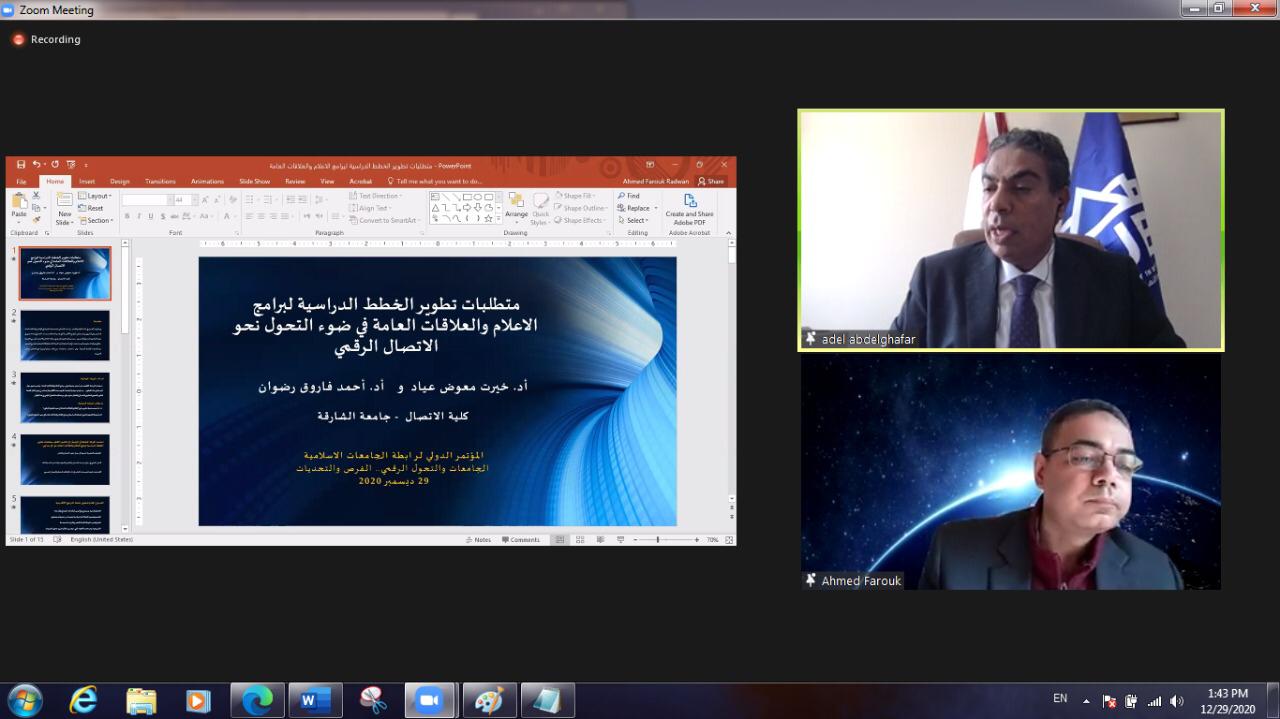Switch to the Animations tab
Screen dimensions: 1280x719
point(207,181)
